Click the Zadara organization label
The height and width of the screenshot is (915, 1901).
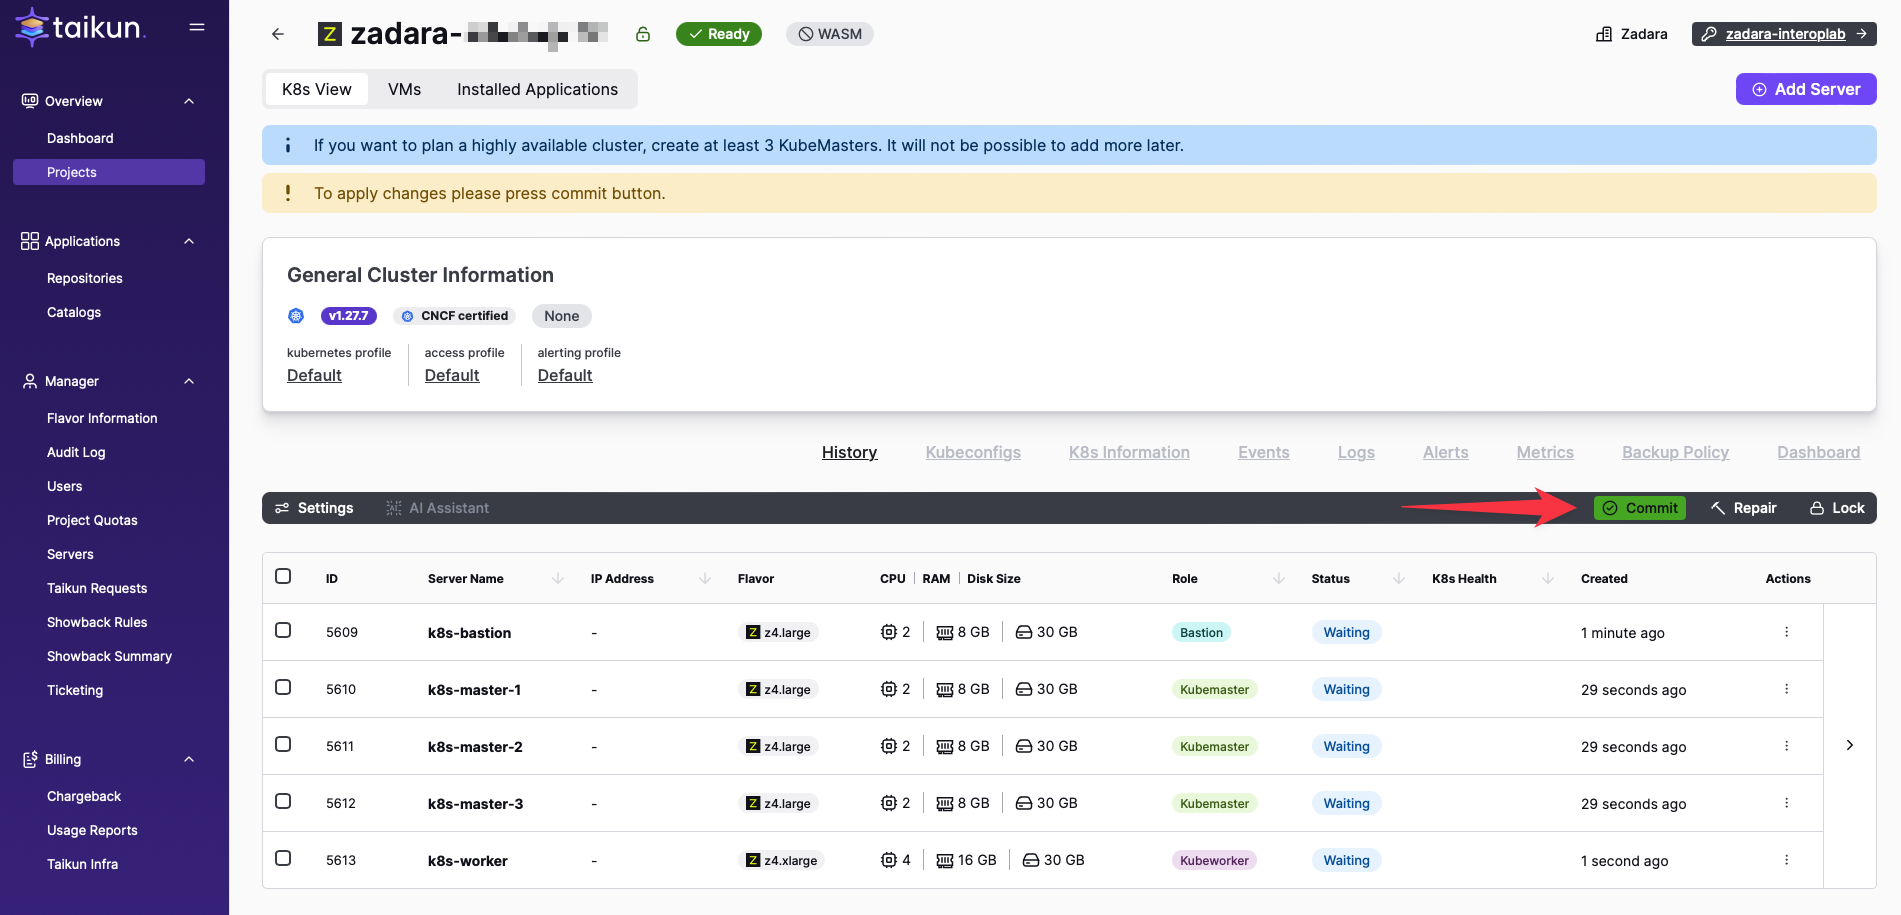pos(1631,34)
